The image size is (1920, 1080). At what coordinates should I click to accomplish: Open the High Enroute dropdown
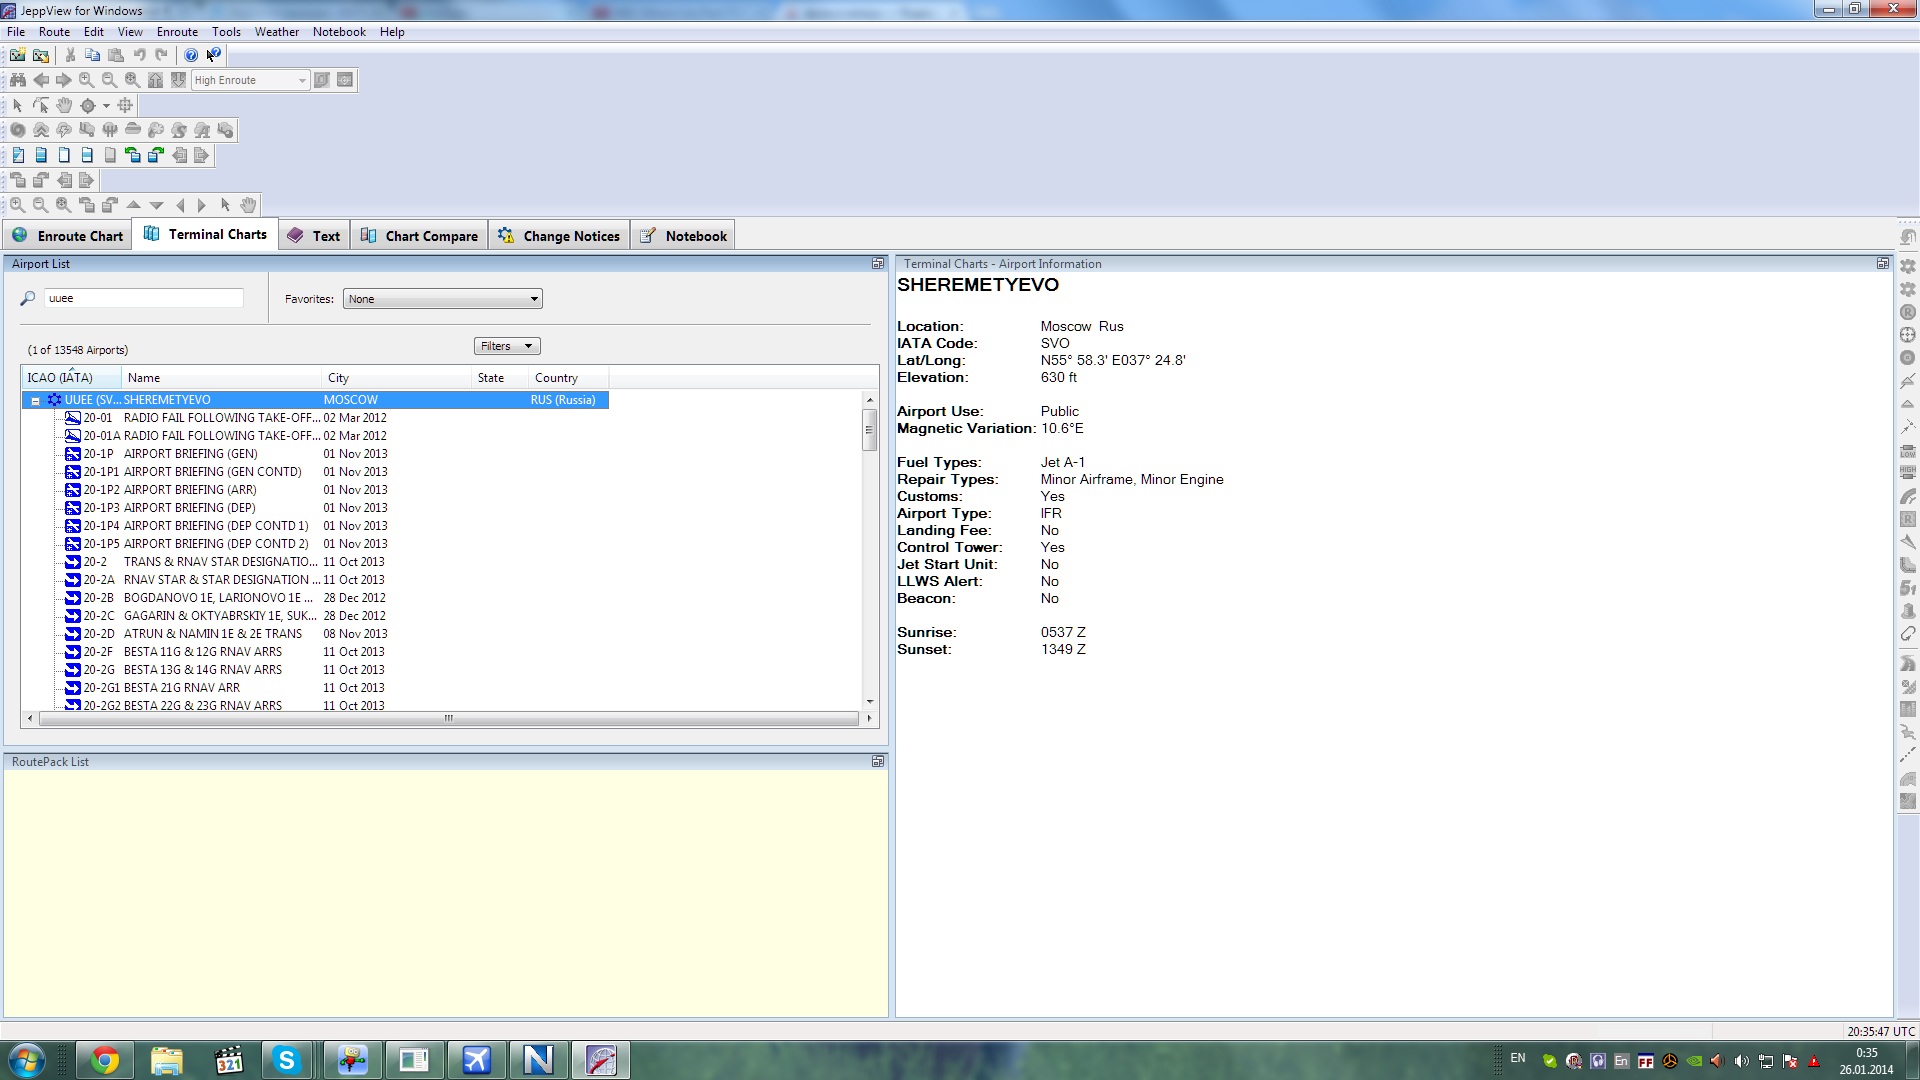[250, 80]
